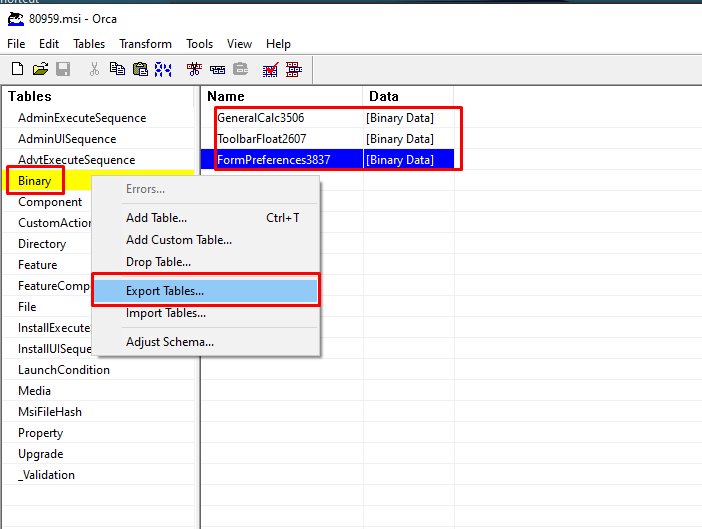Click the New file toolbar icon
Viewport: 702px width, 529px height.
(x=17, y=69)
